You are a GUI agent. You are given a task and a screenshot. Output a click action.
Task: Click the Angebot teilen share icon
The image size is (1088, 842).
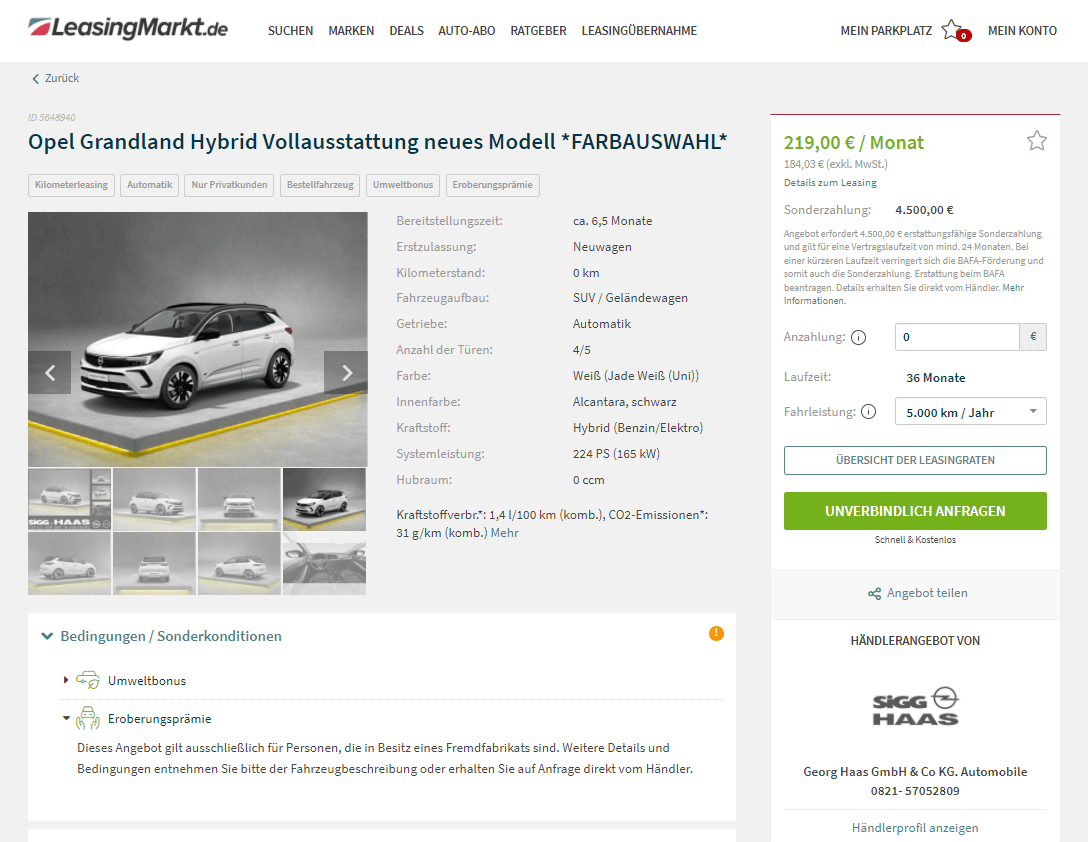click(x=874, y=593)
